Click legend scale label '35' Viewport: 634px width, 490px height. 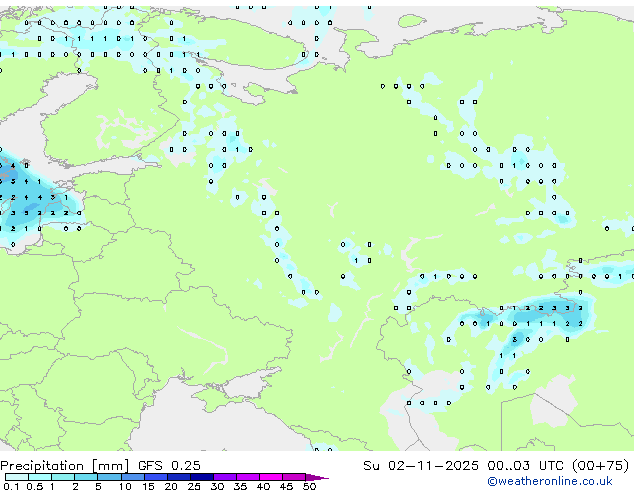pos(240,486)
